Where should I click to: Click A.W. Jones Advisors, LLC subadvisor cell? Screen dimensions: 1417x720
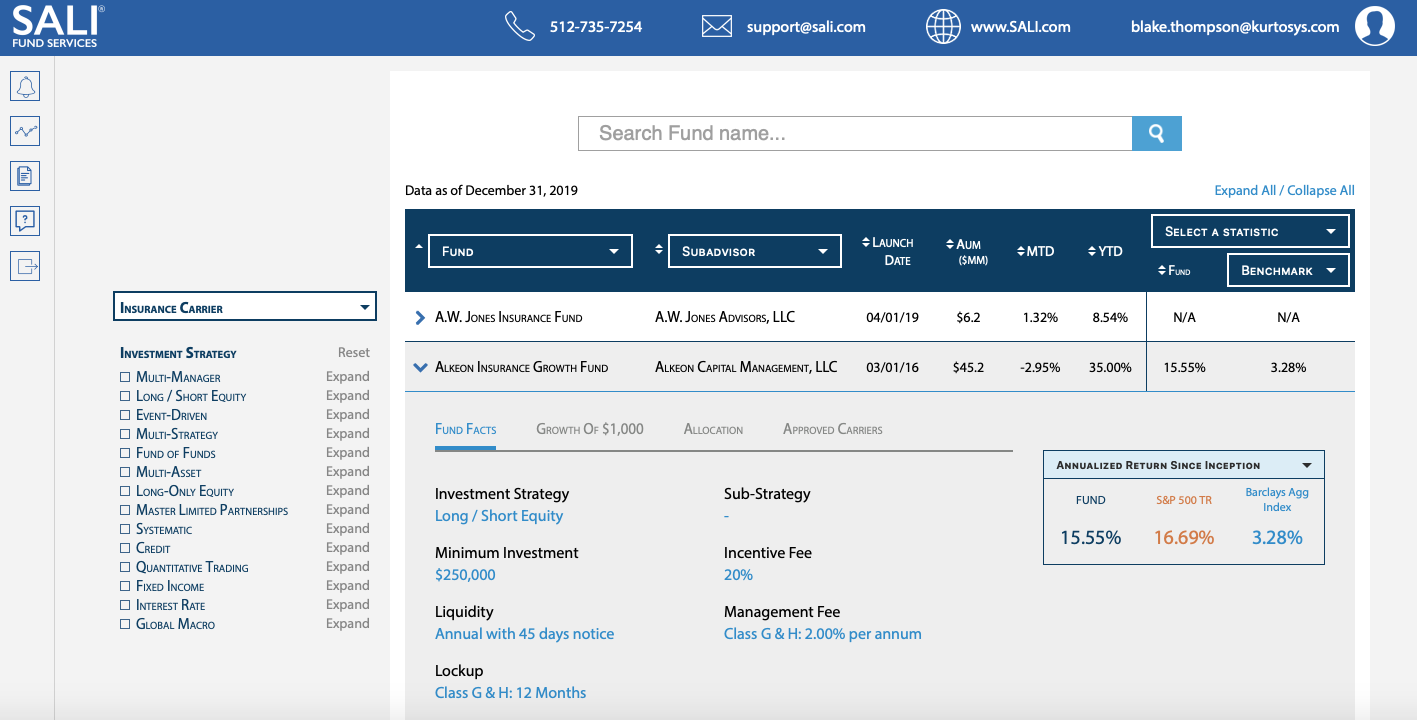(x=725, y=317)
